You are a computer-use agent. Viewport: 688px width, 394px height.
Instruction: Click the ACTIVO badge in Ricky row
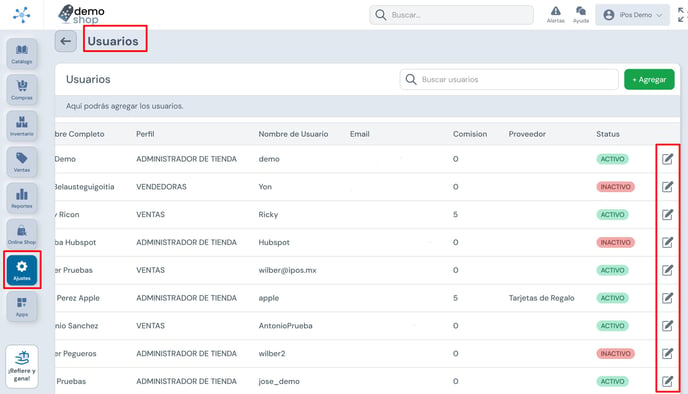coord(612,215)
